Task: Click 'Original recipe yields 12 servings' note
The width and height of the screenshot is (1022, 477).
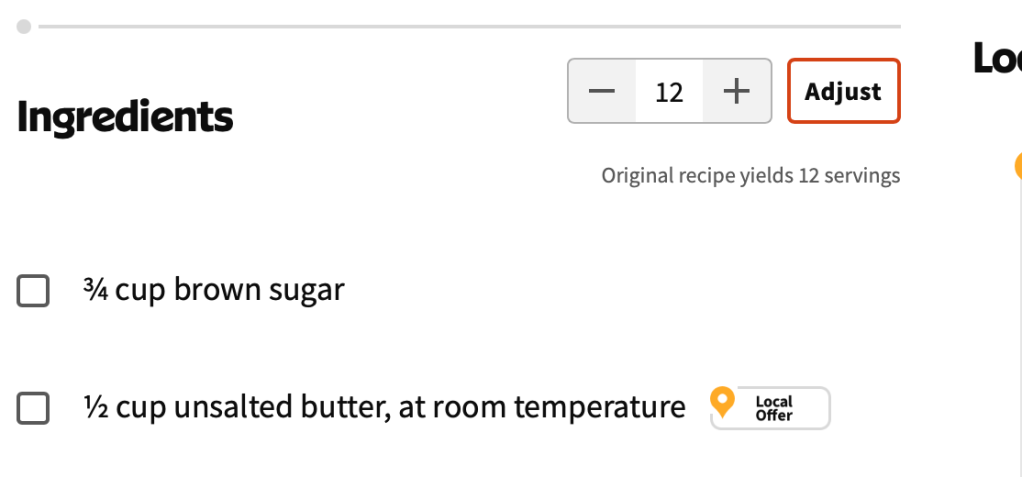Action: 750,176
